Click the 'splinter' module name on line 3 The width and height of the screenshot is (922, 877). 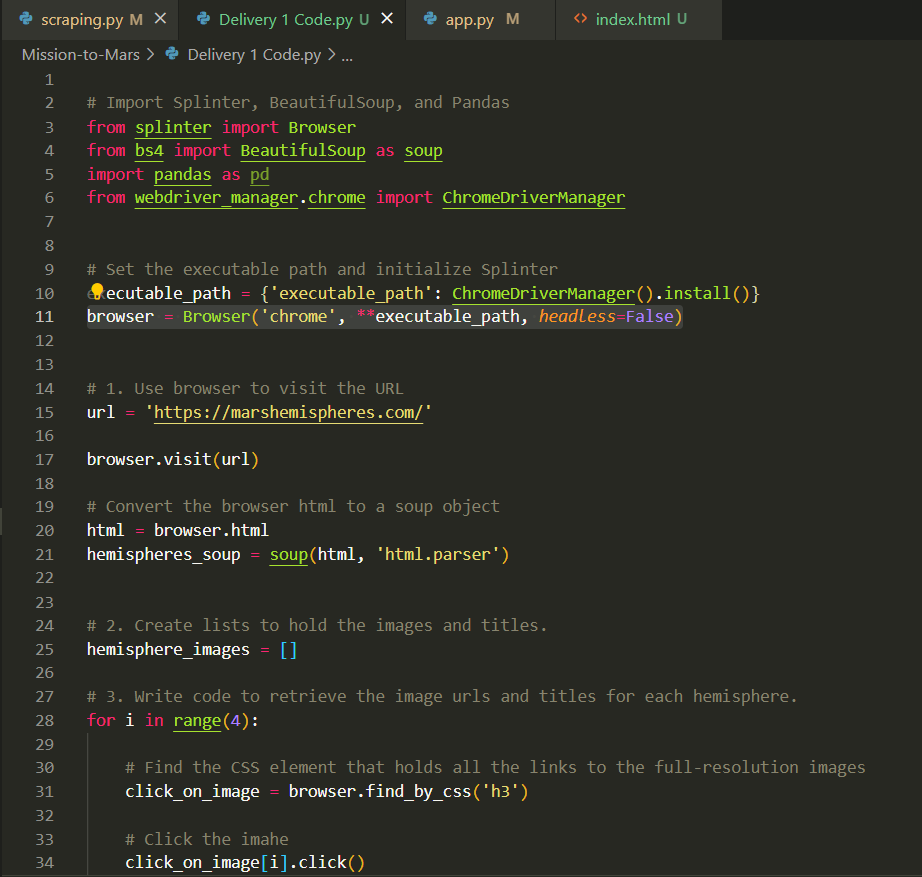(173, 127)
